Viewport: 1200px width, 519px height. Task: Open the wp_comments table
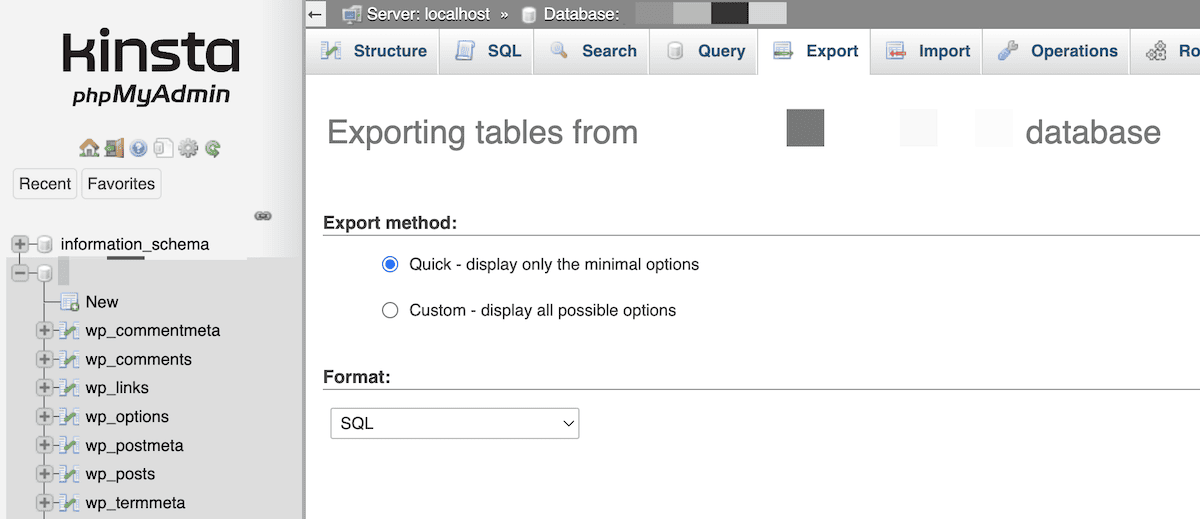click(139, 360)
